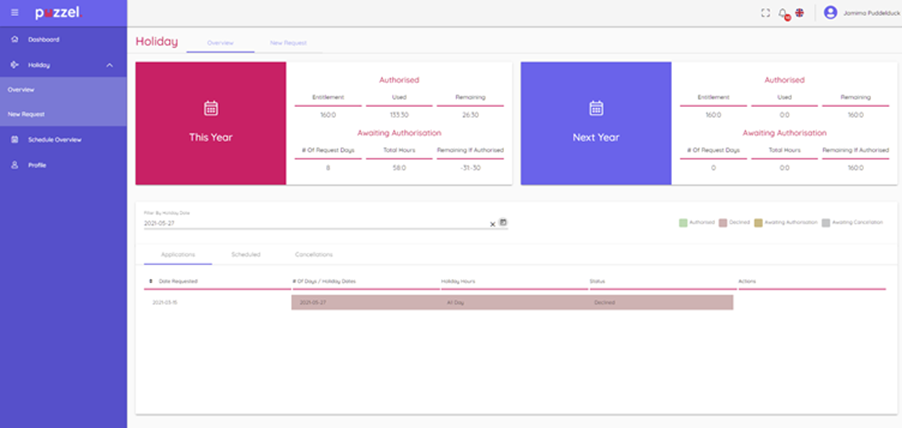Click the Filter By Holiday Date field
Screen dimensions: 902x428
click(x=314, y=224)
